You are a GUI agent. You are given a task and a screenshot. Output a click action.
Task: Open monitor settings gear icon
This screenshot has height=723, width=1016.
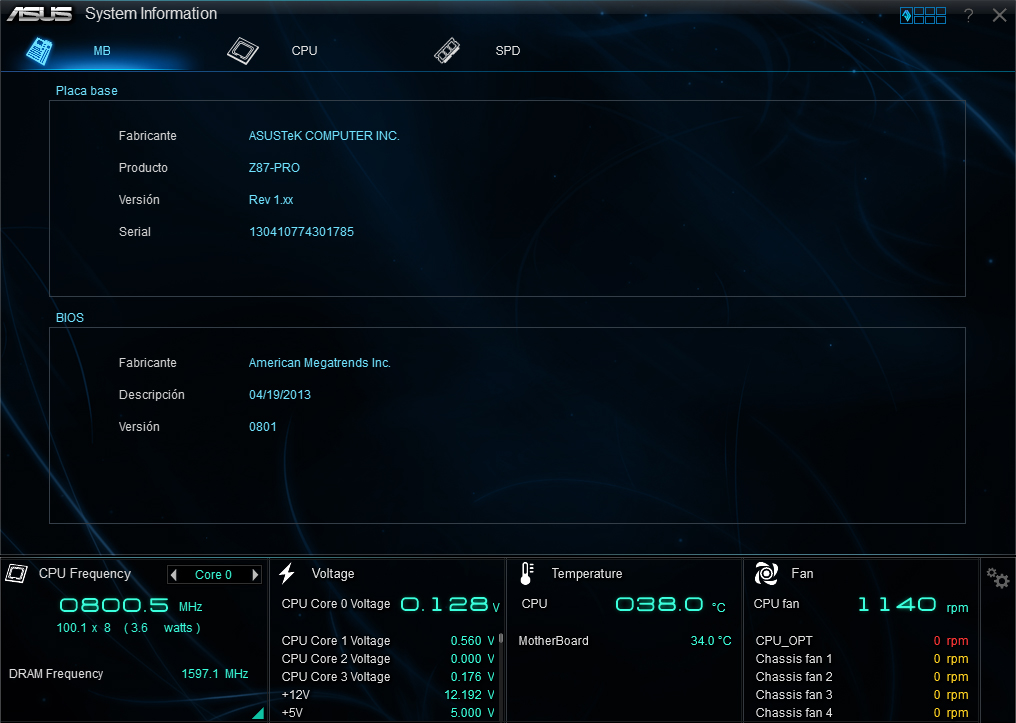coord(998,578)
